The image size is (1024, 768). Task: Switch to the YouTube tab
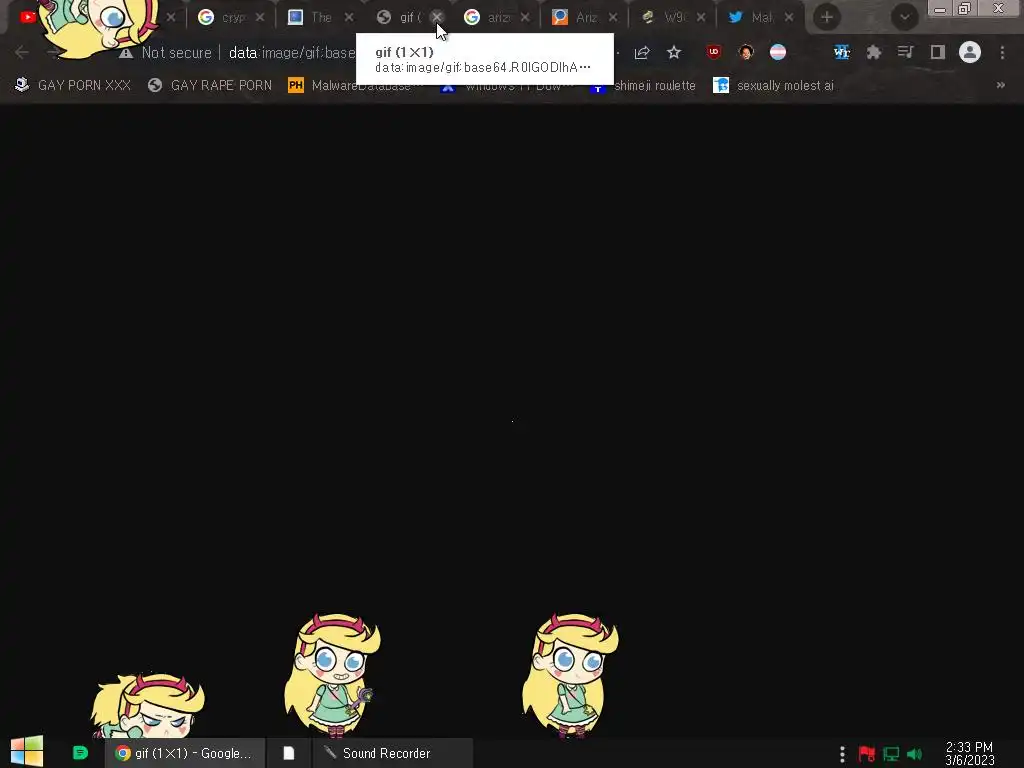(x=28, y=17)
